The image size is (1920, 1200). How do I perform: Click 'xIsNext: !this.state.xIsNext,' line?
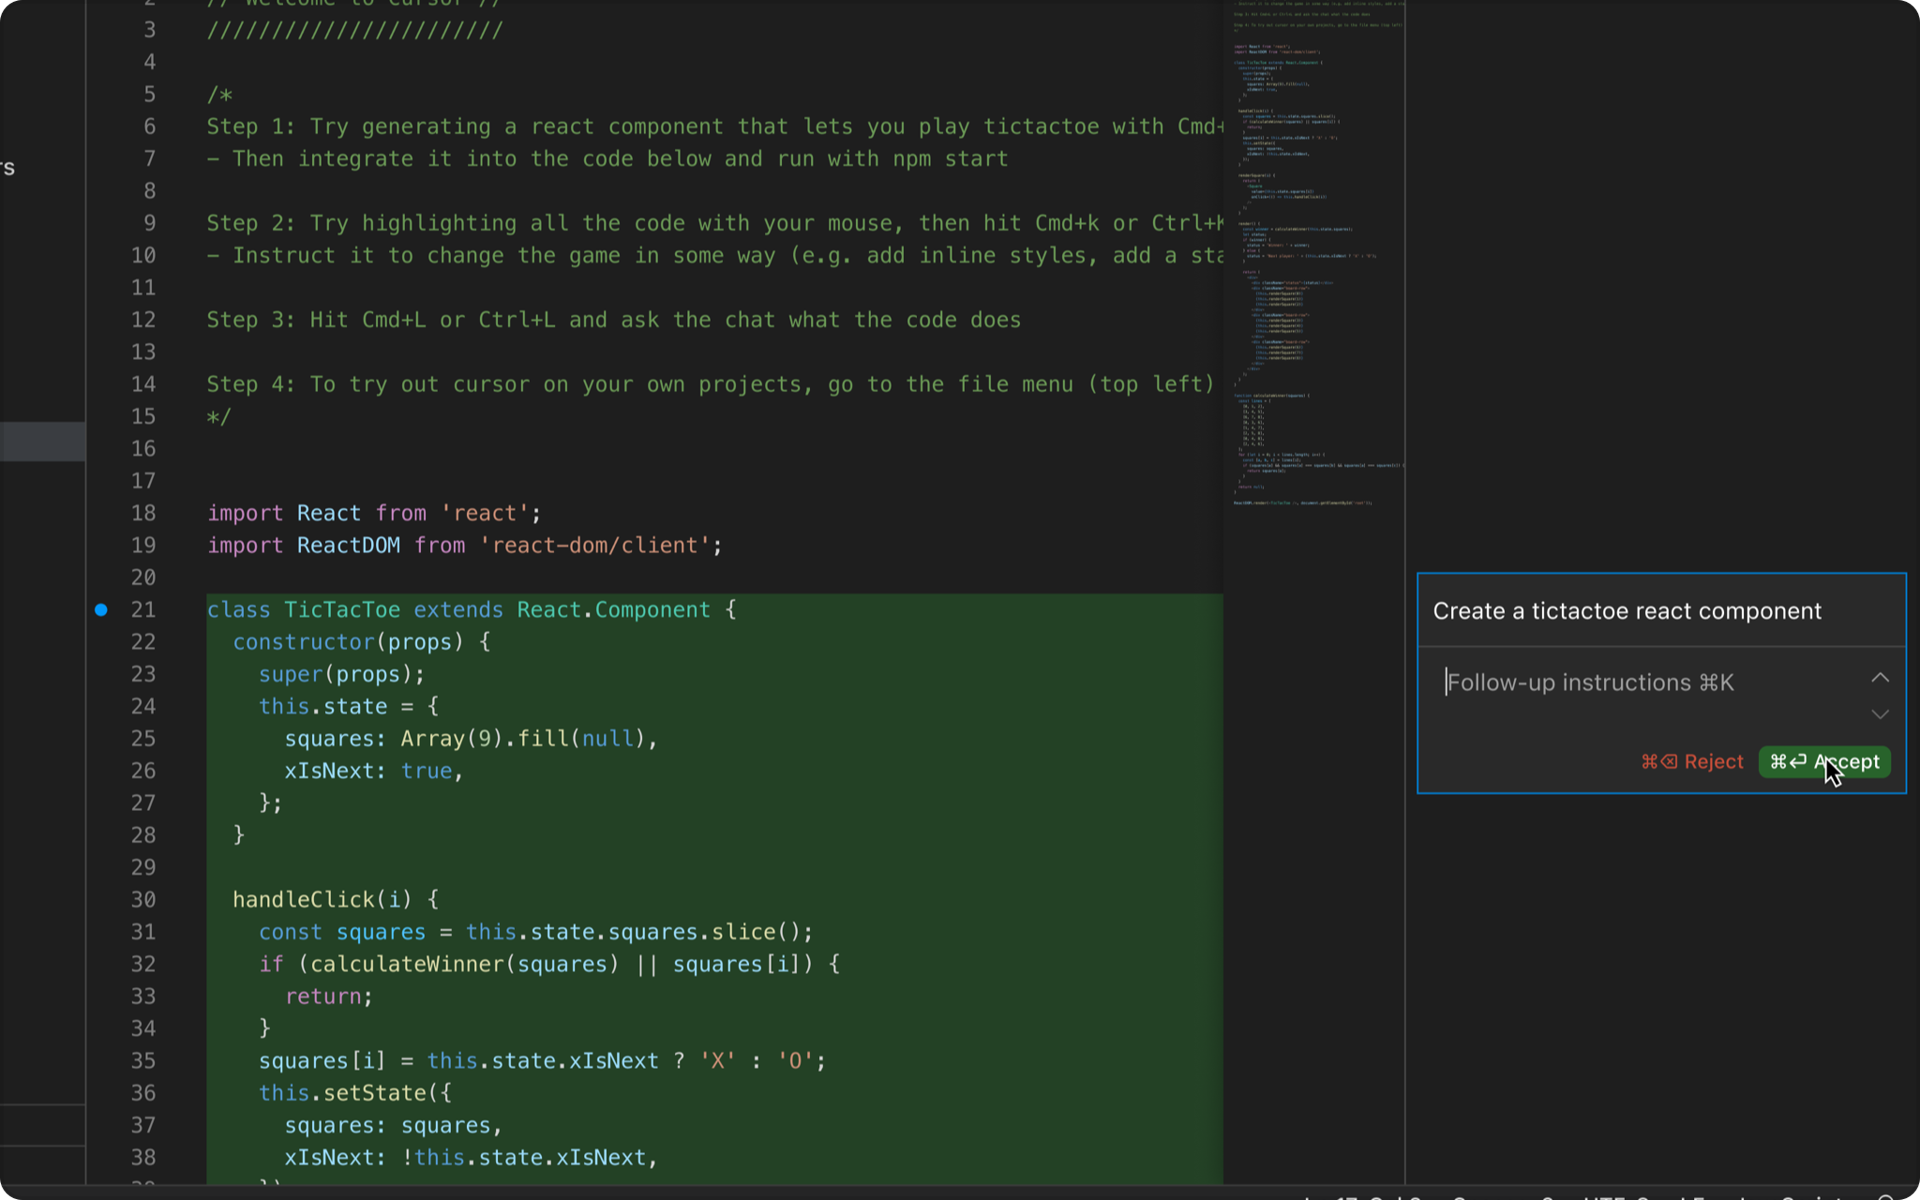click(x=471, y=1158)
